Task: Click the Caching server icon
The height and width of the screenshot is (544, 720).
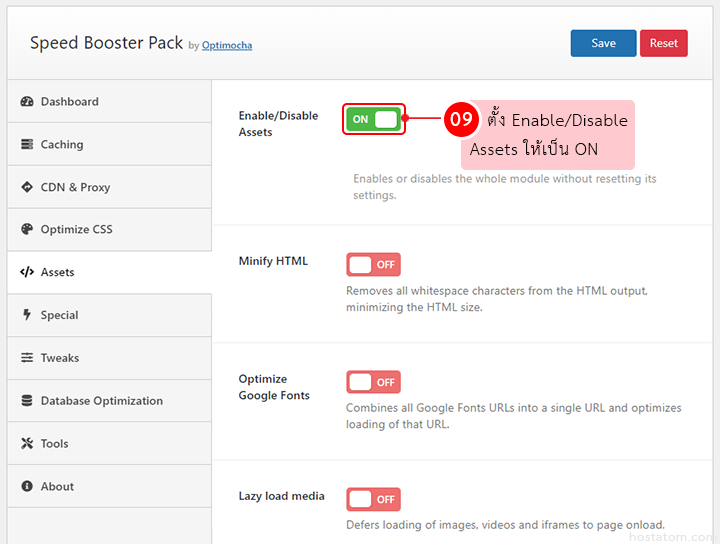Action: pos(27,145)
